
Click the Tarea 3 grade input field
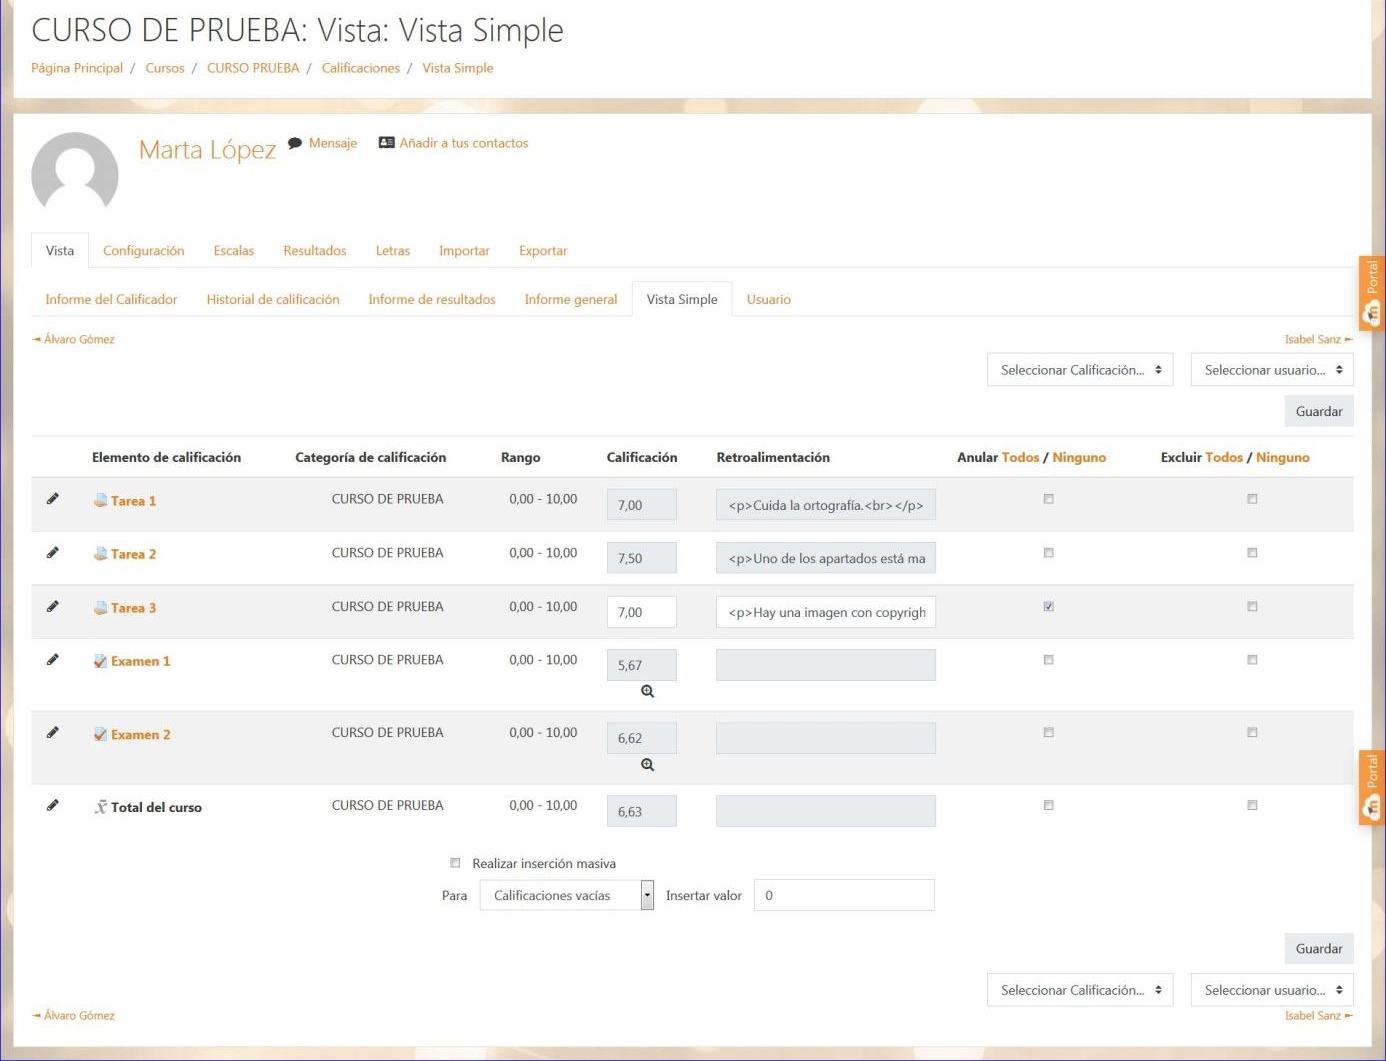point(641,612)
